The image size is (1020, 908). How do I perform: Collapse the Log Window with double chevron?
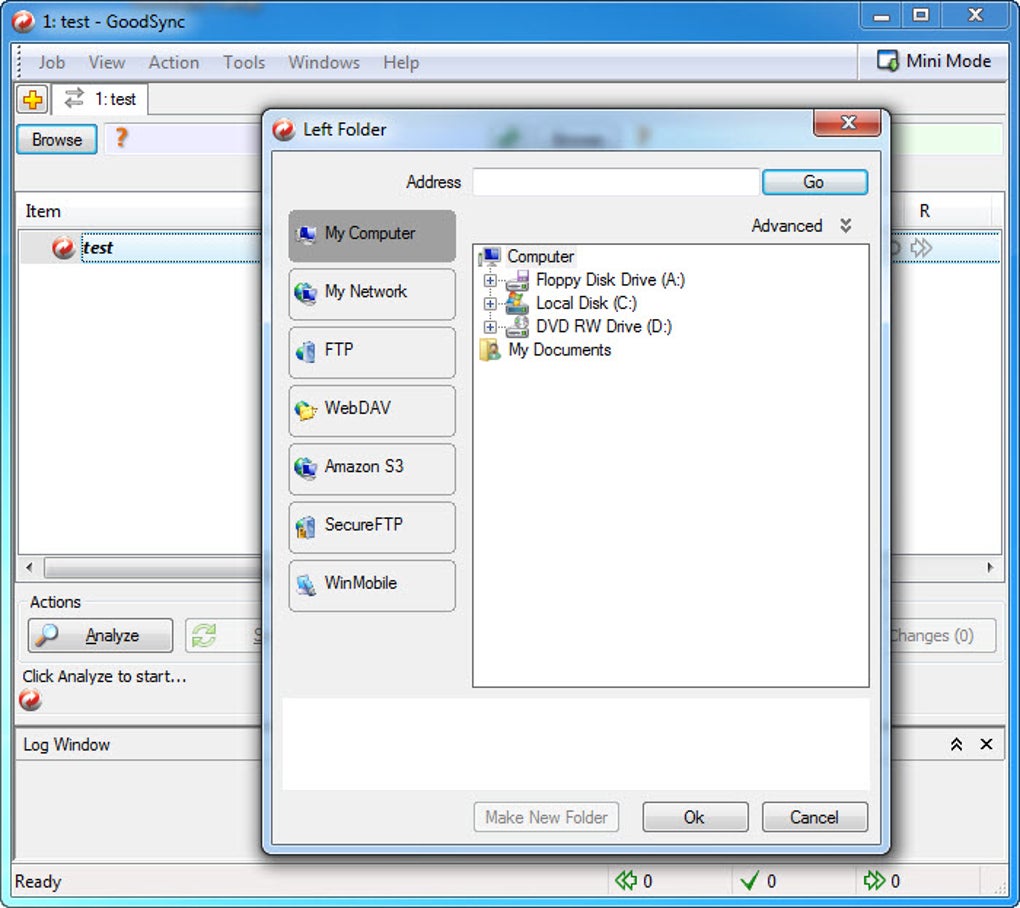[x=956, y=744]
